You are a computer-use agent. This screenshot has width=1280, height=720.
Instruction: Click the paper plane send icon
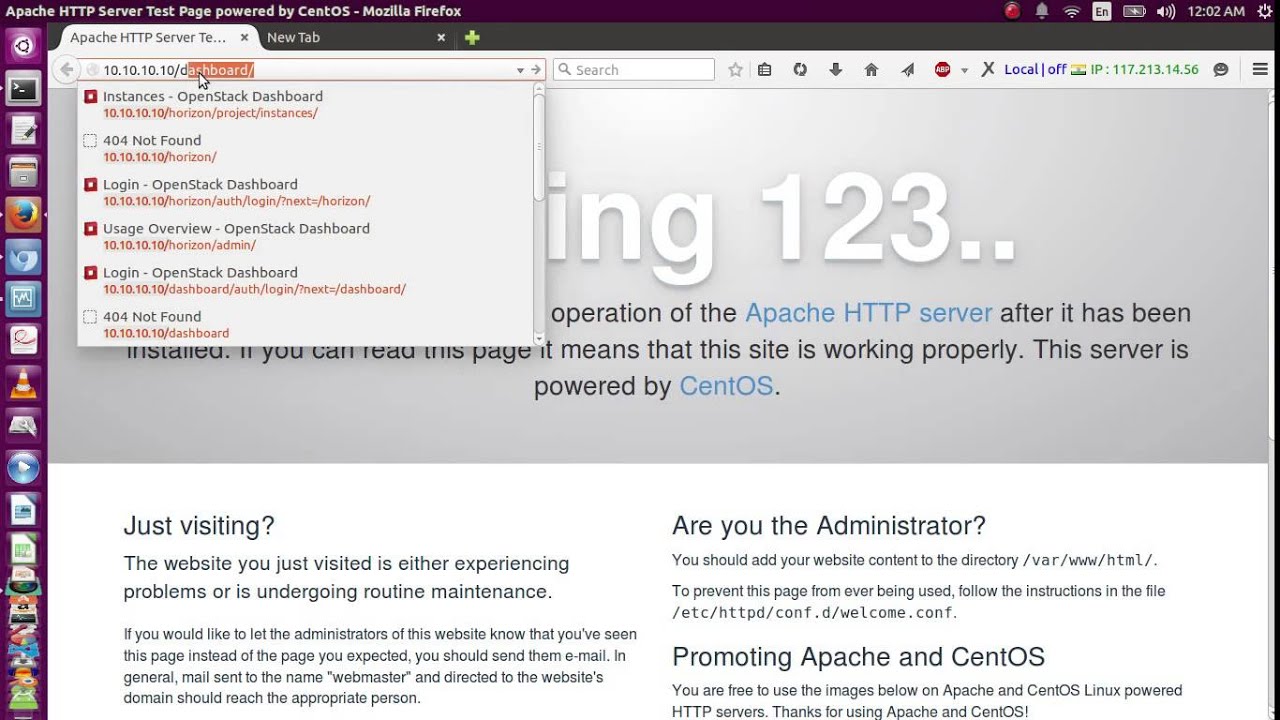(907, 70)
